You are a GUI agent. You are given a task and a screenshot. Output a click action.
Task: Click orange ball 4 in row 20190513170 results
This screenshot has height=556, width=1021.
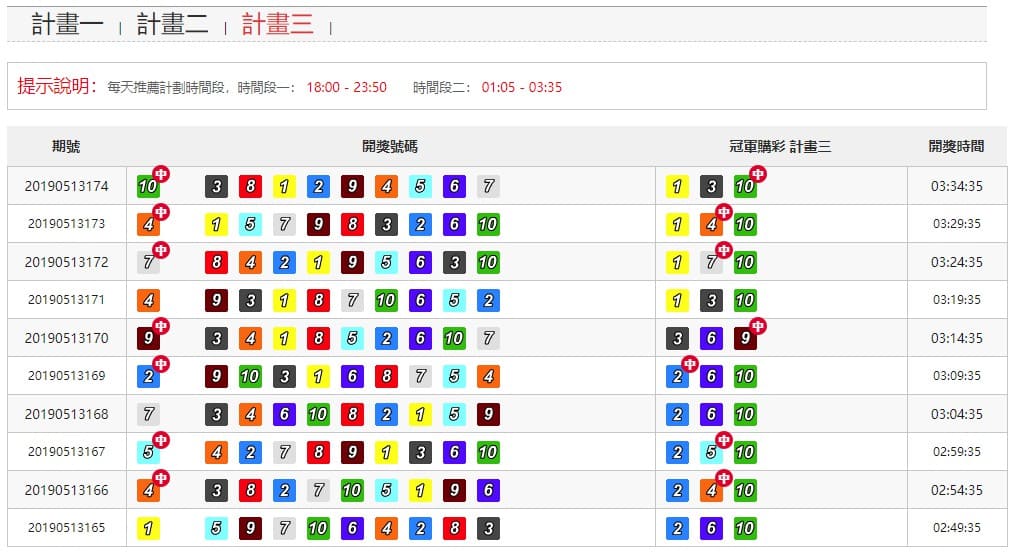pyautogui.click(x=251, y=339)
